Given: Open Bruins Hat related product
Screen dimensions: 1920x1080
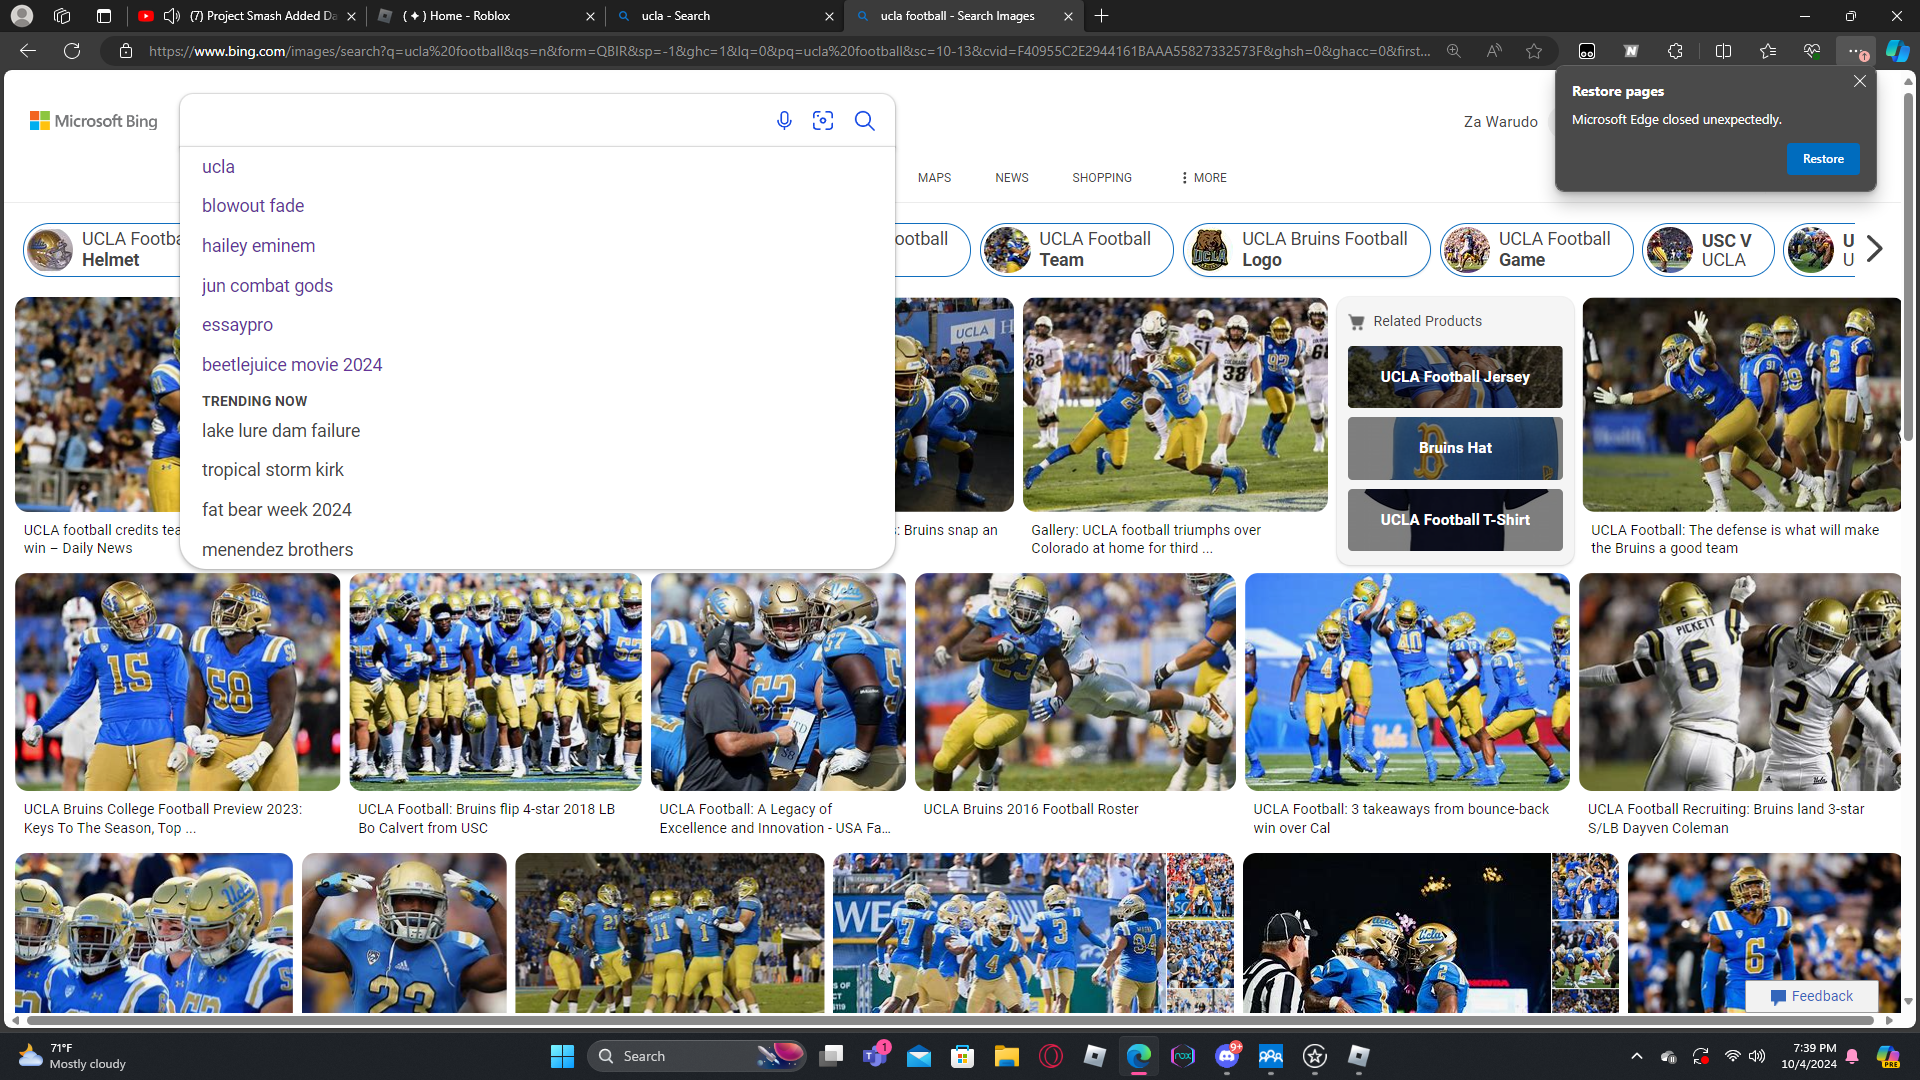Looking at the screenshot, I should [1455, 448].
